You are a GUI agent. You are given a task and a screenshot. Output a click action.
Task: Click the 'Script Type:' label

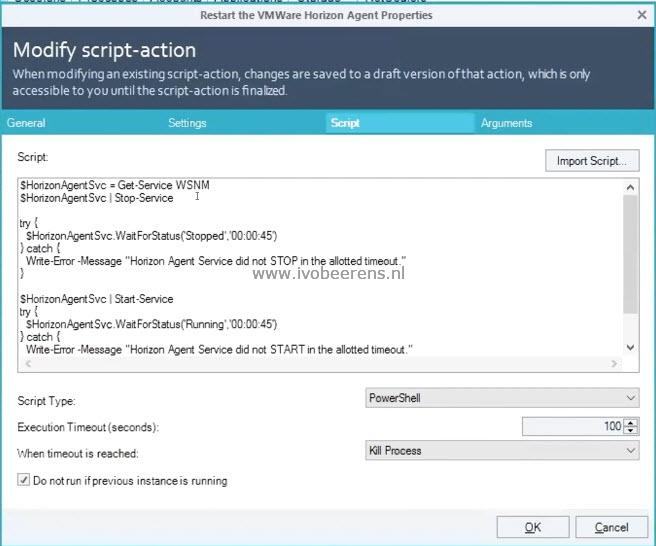coord(46,401)
